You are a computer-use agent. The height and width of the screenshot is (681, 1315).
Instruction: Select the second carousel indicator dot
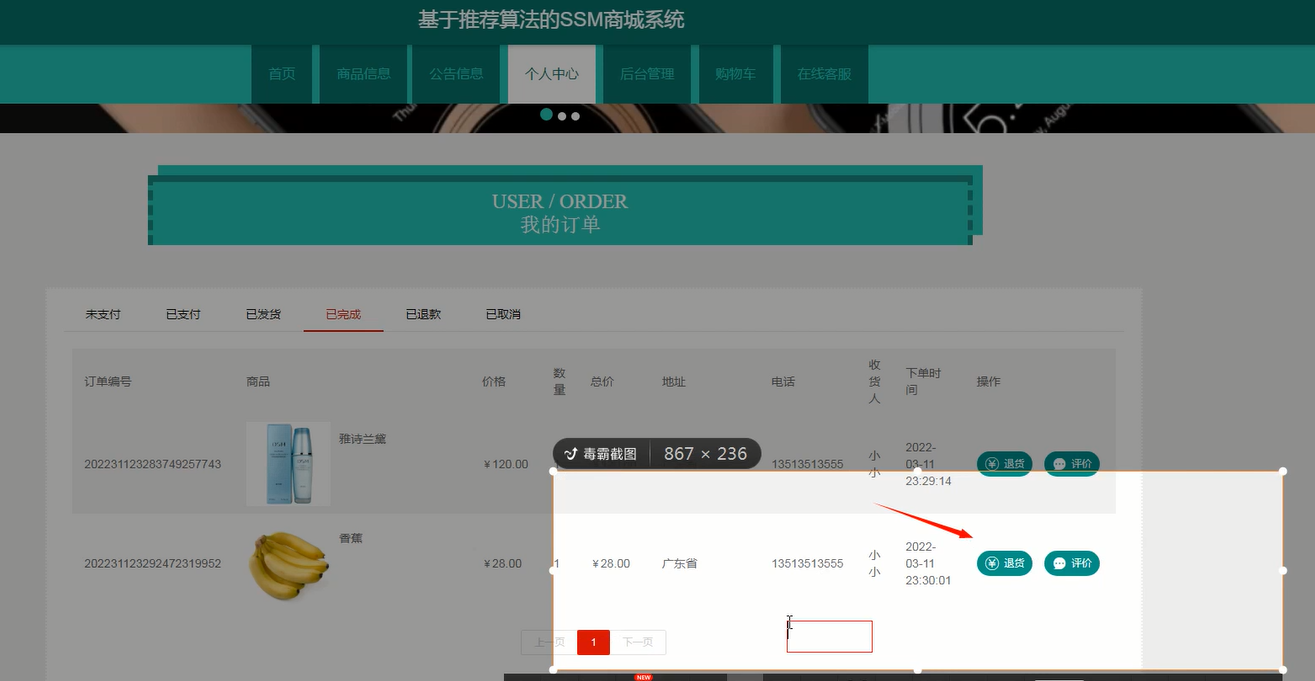tap(562, 116)
